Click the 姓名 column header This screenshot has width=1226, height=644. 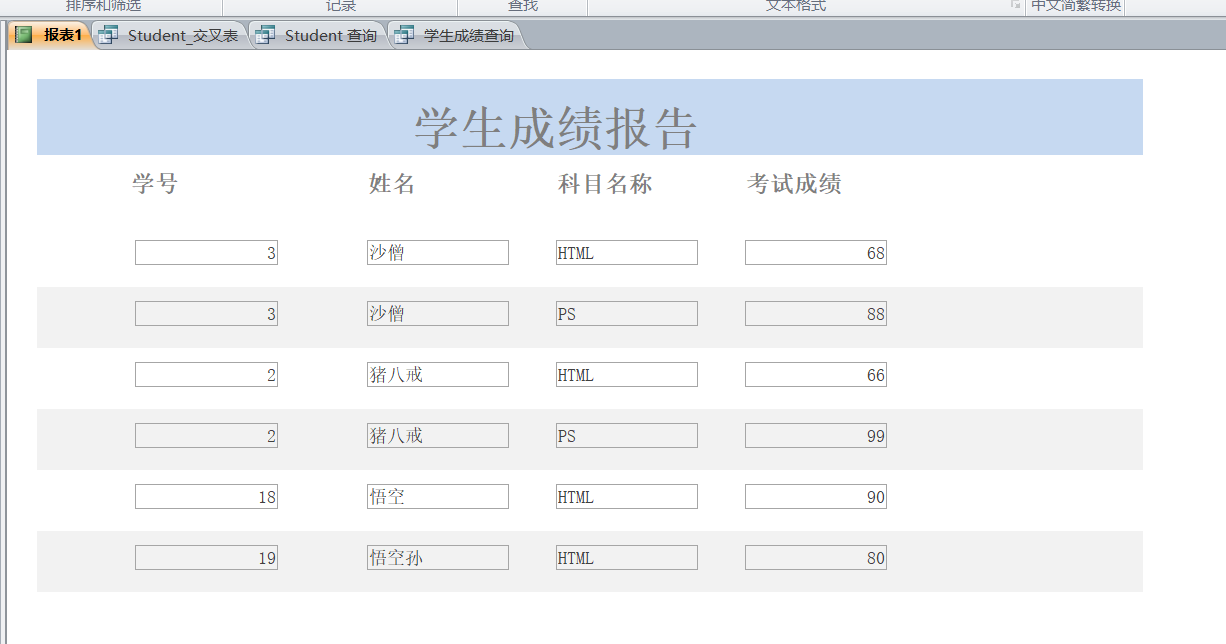coord(392,184)
